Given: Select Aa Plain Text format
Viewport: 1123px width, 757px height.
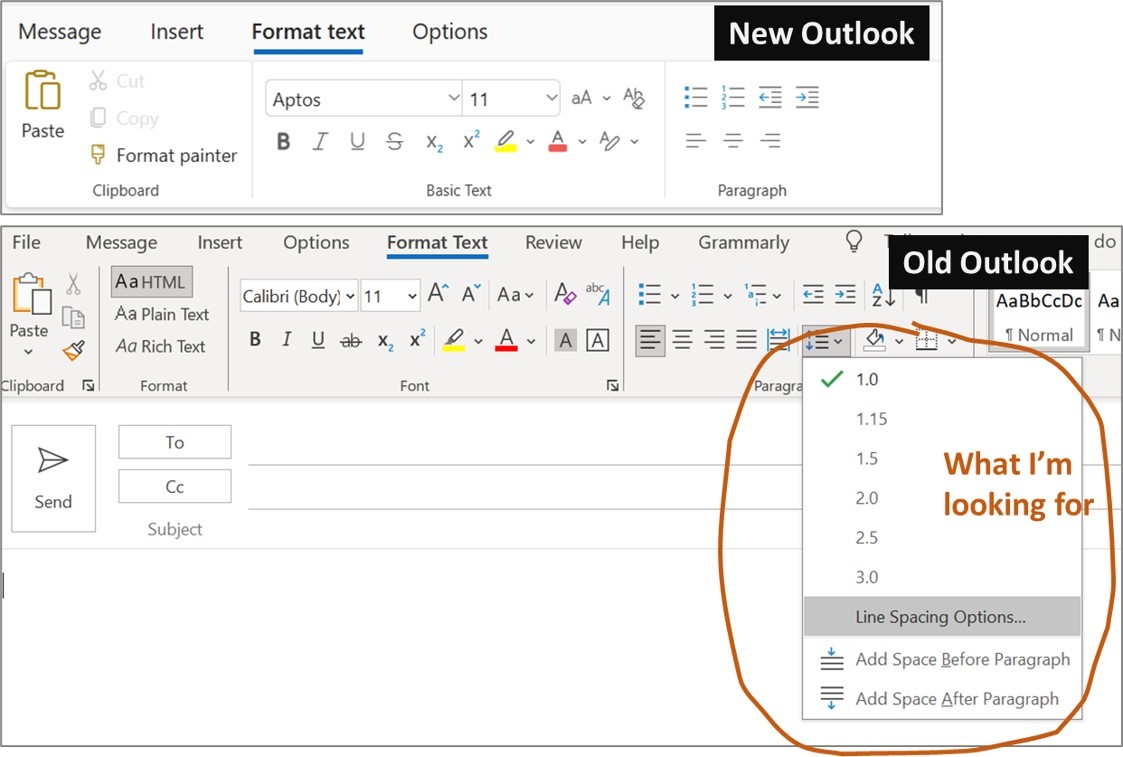Looking at the screenshot, I should coord(162,314).
